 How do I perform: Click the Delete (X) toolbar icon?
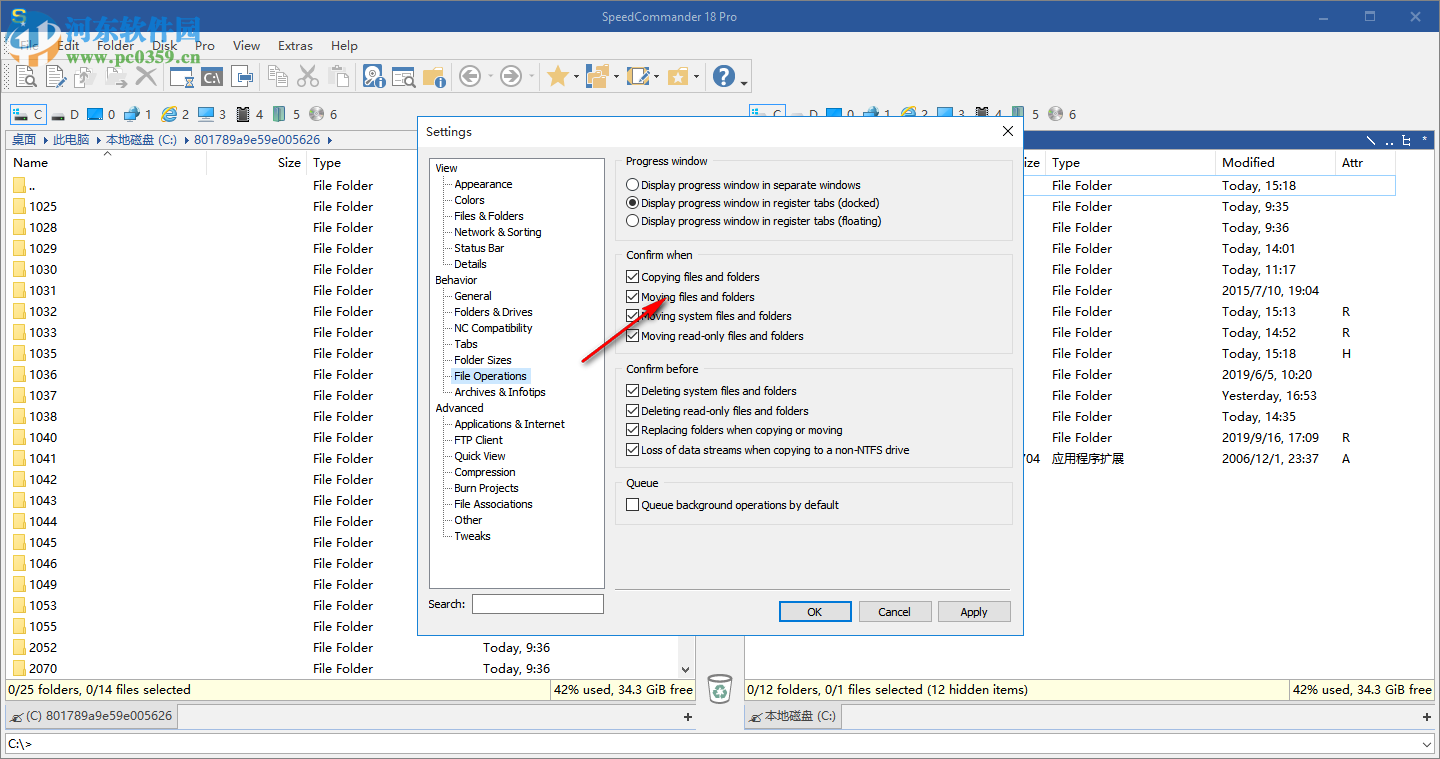[x=146, y=76]
